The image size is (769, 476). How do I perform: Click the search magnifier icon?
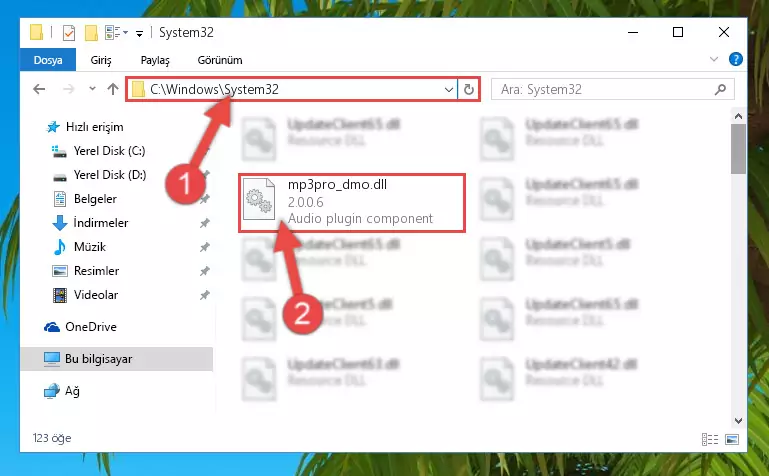tap(720, 89)
